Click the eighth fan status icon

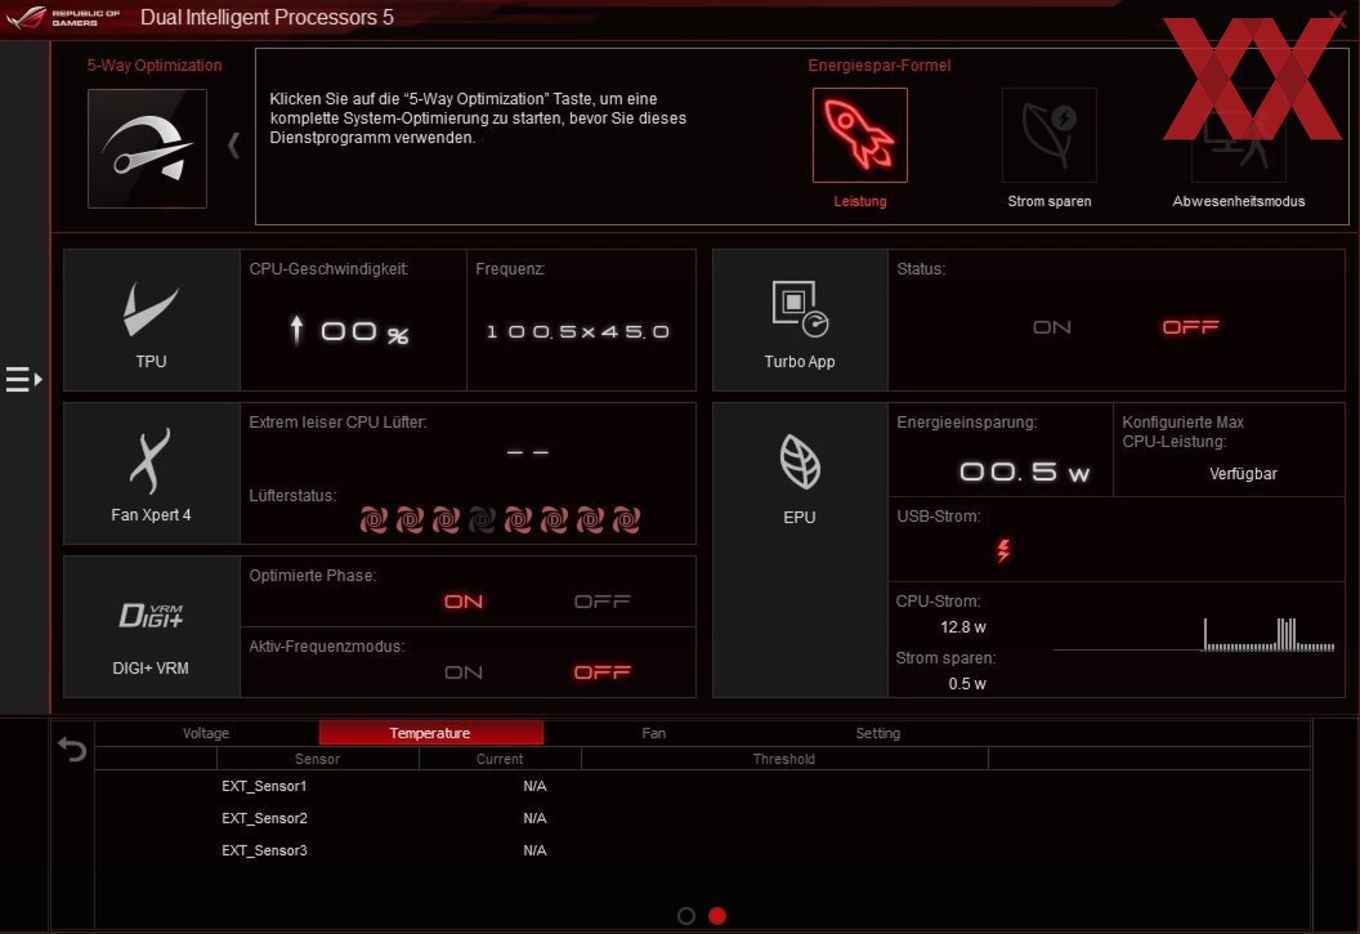626,520
